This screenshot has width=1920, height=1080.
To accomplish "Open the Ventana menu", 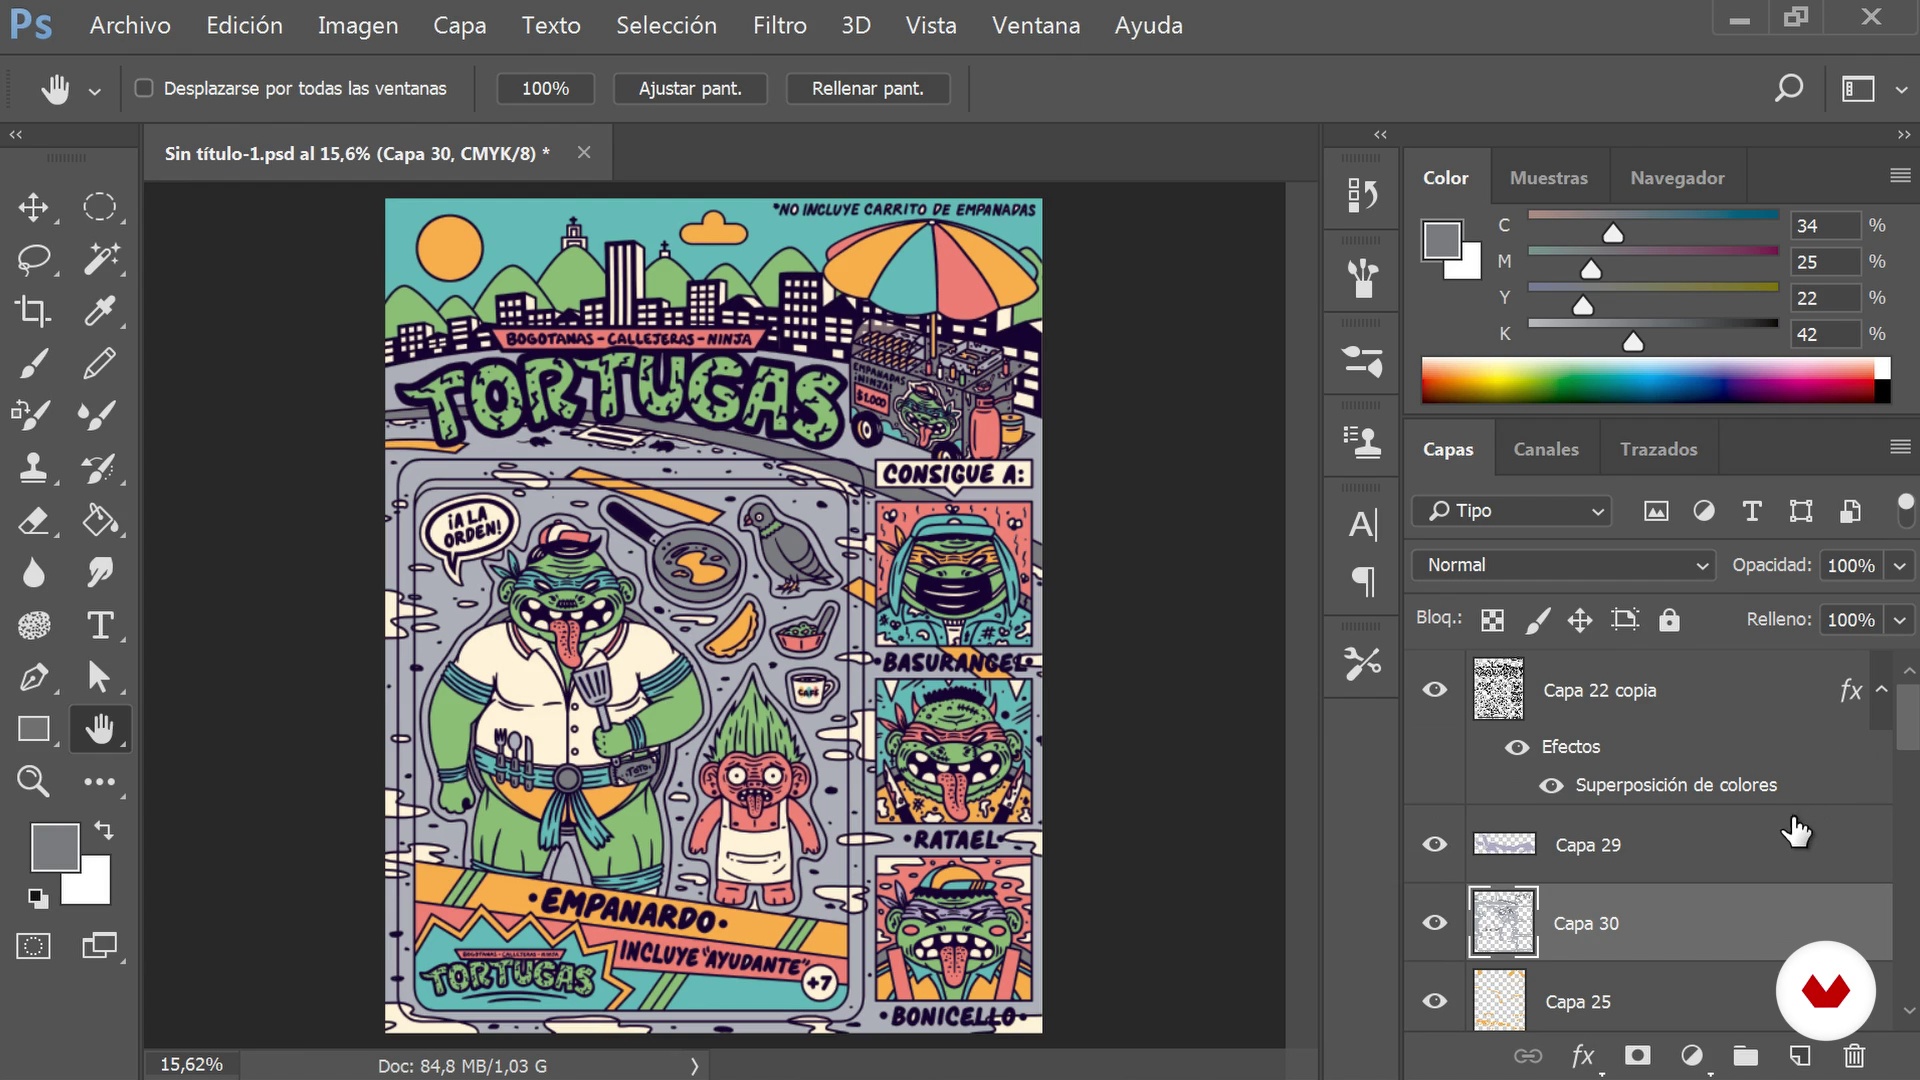I will click(x=1036, y=25).
